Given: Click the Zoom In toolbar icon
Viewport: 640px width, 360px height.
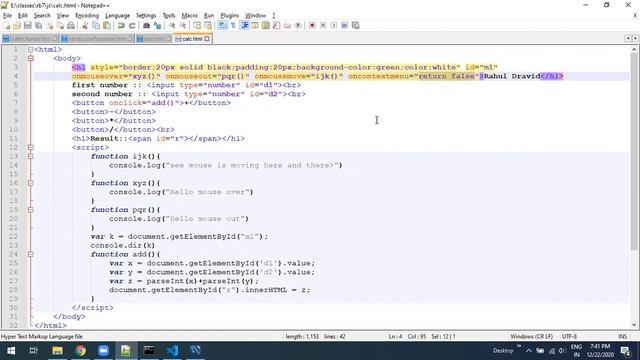Looking at the screenshot, I should pos(172,25).
